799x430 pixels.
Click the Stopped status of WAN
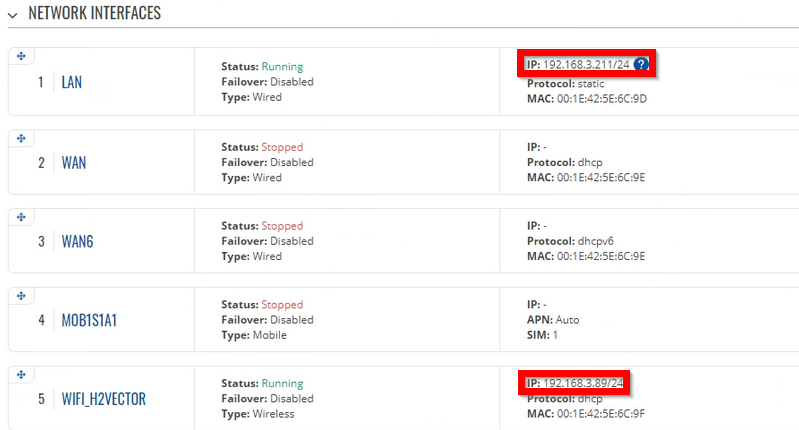pyautogui.click(x=282, y=147)
